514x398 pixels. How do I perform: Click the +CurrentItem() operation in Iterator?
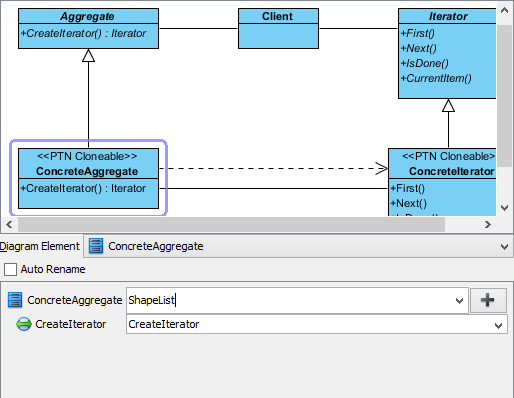(436, 78)
